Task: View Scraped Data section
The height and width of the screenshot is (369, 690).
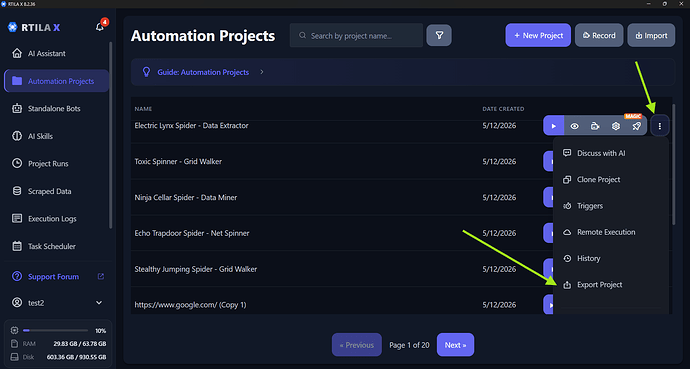Action: tap(56, 191)
